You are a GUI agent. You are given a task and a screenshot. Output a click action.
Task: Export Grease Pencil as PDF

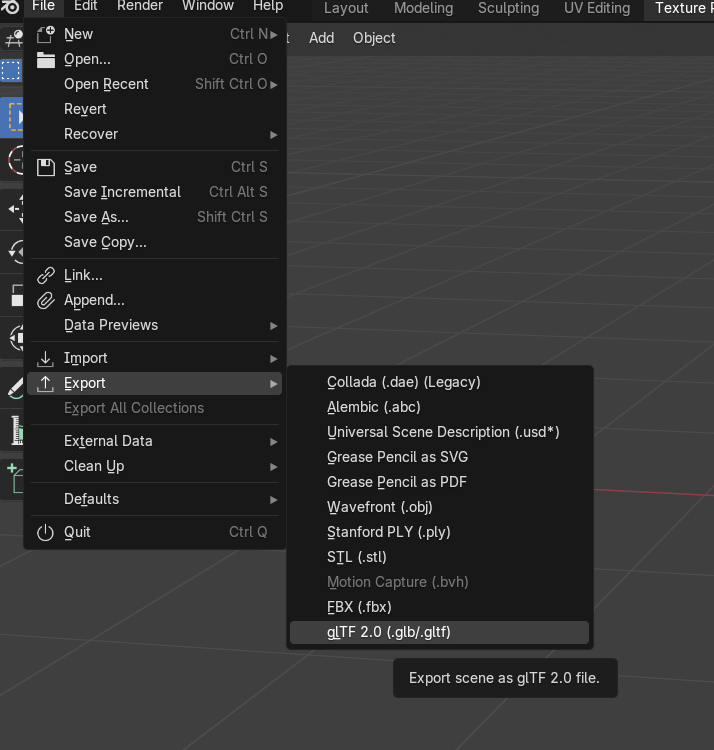(x=439, y=482)
